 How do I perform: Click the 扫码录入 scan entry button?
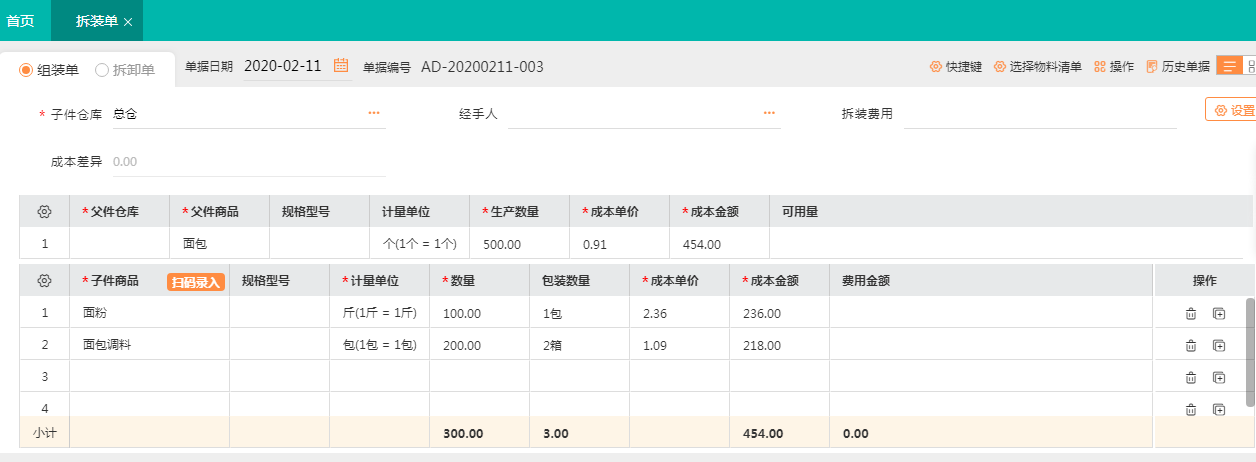pyautogui.click(x=196, y=282)
